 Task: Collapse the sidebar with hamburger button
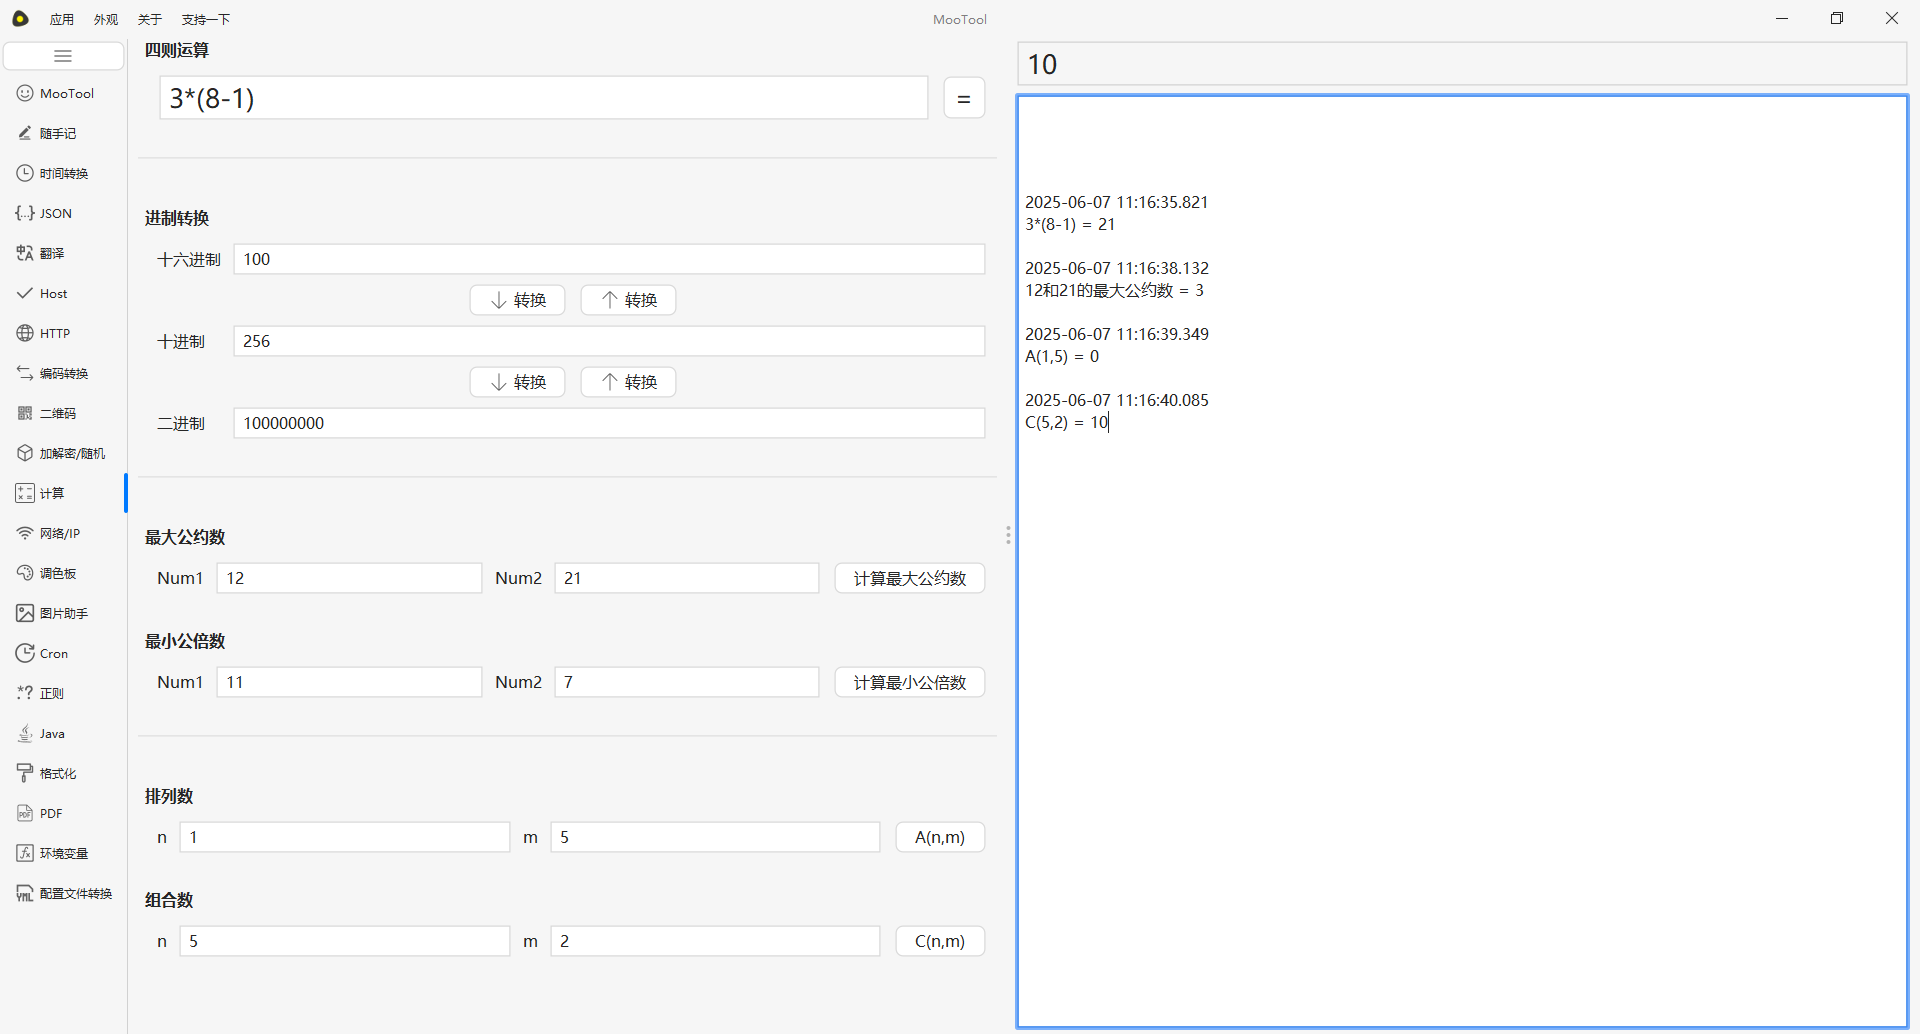(63, 56)
